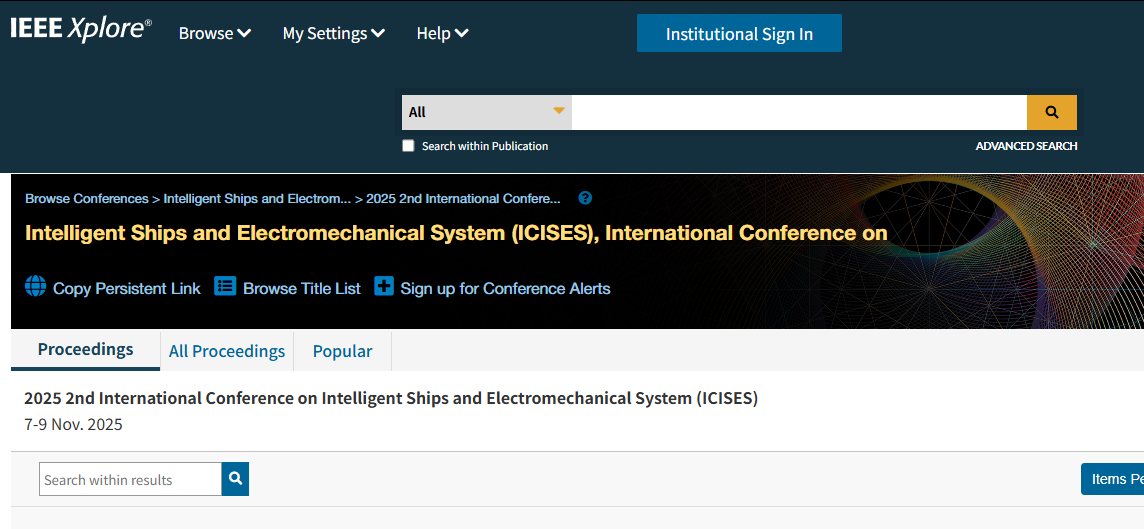Sign up for Conference Alerts link

[x=506, y=288]
